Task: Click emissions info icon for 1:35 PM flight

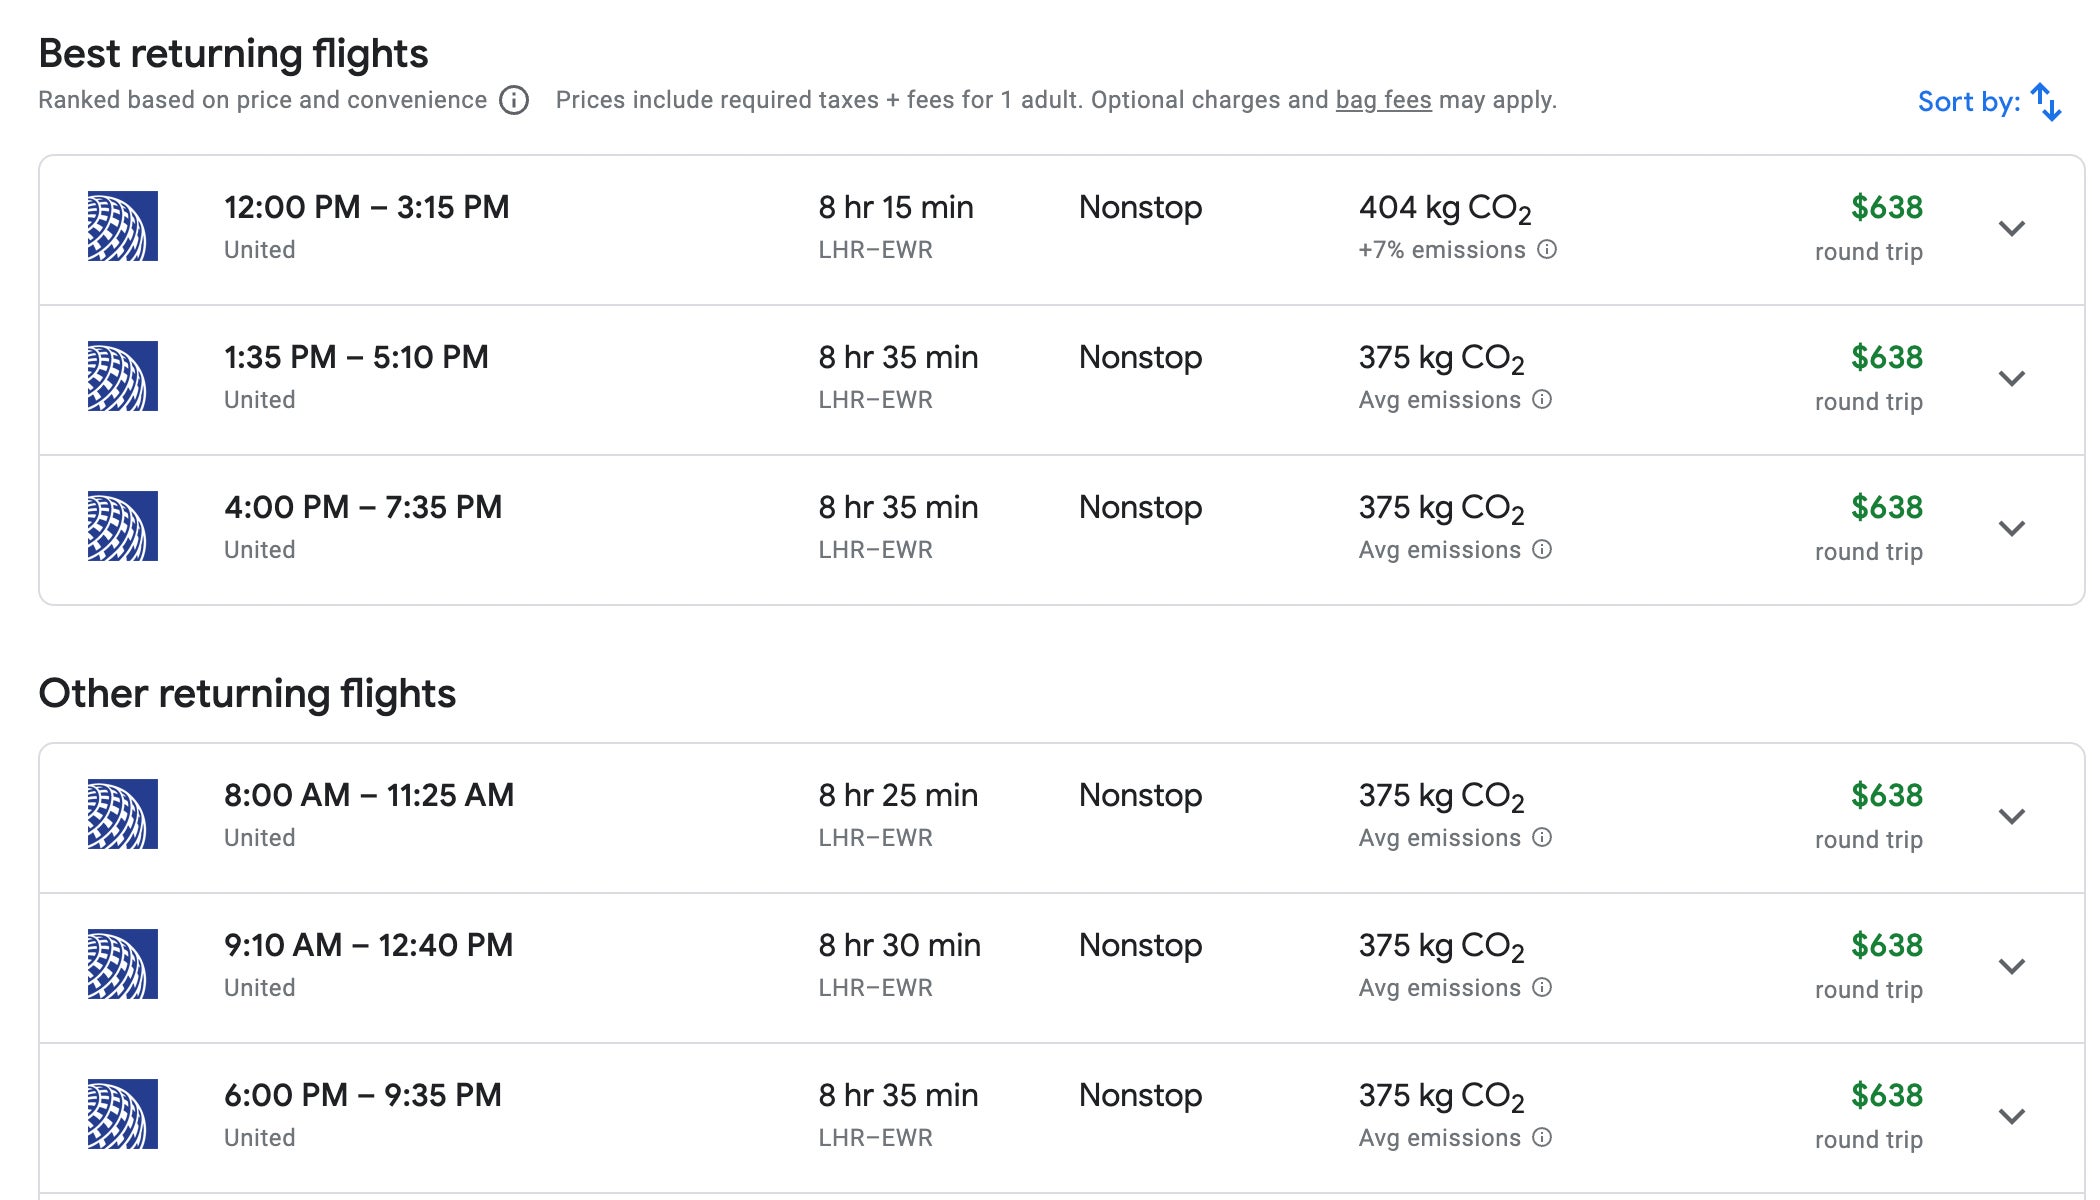Action: pyautogui.click(x=1542, y=400)
